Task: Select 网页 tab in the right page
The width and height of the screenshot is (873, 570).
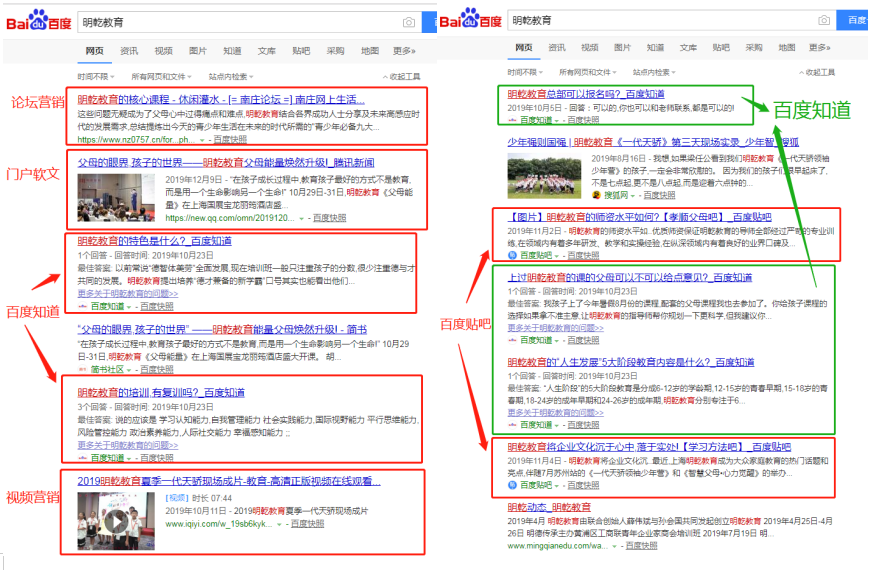Action: (x=524, y=47)
